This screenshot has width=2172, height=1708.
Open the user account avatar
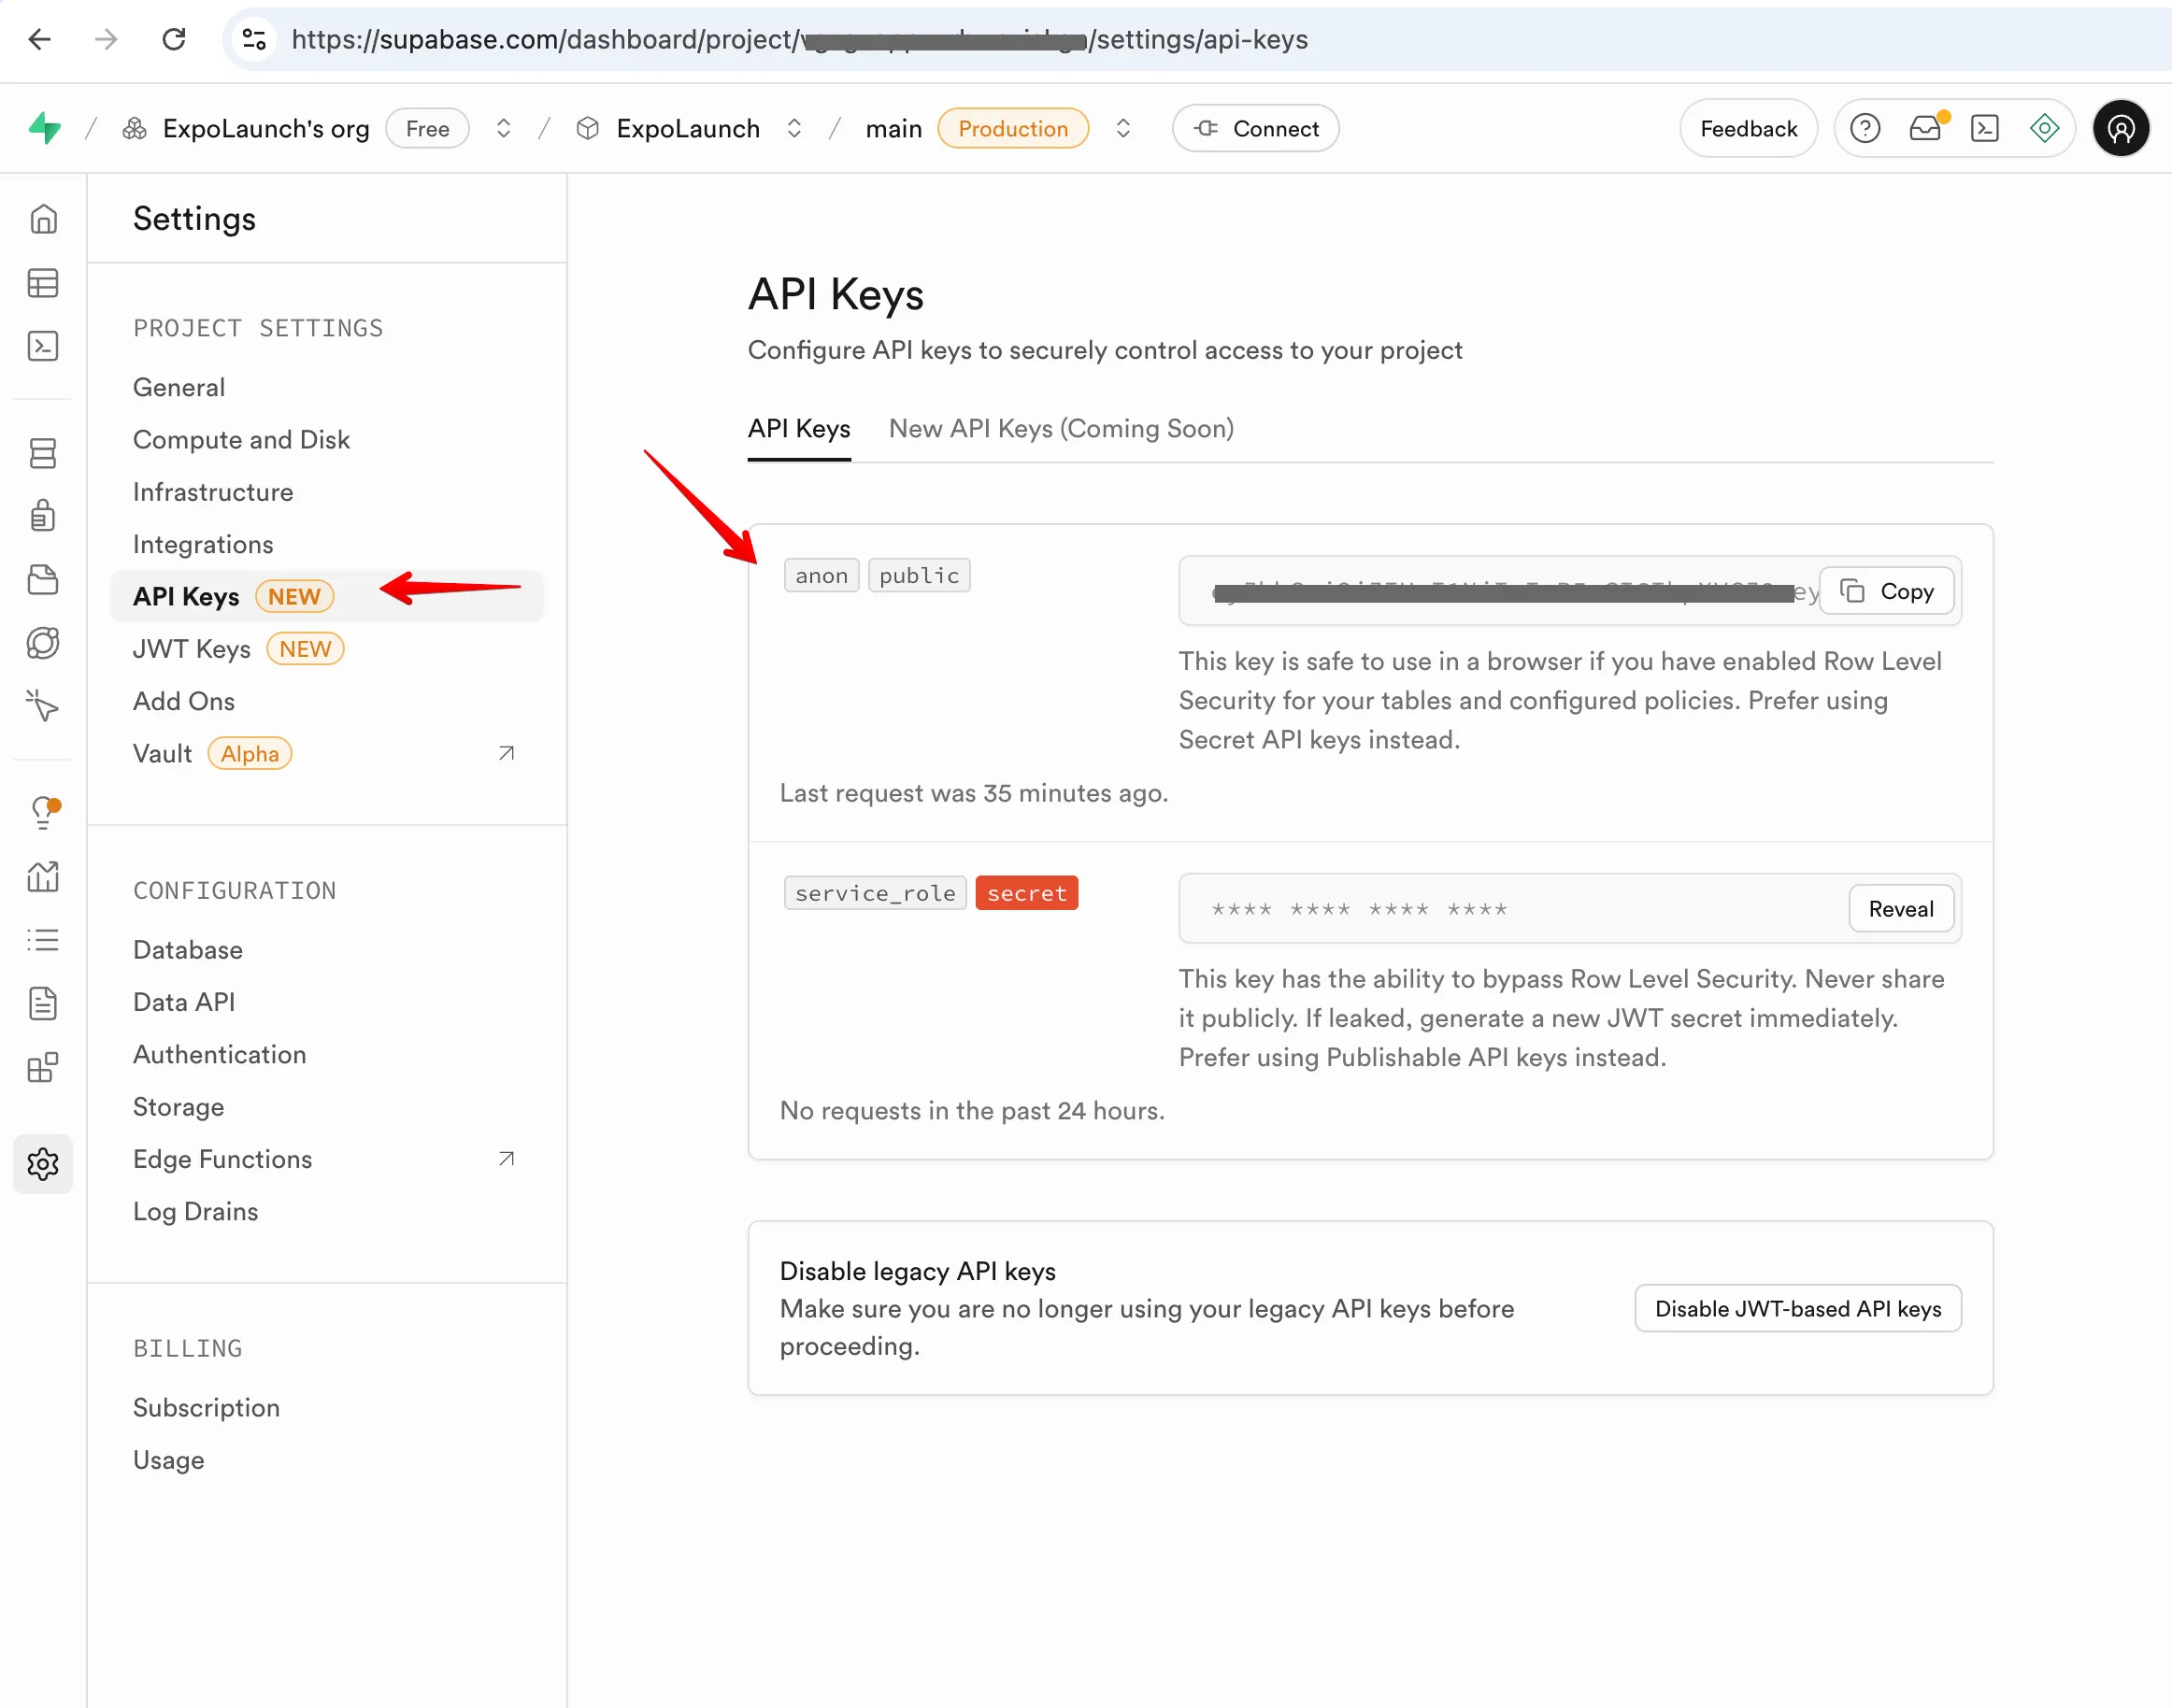click(x=2121, y=128)
